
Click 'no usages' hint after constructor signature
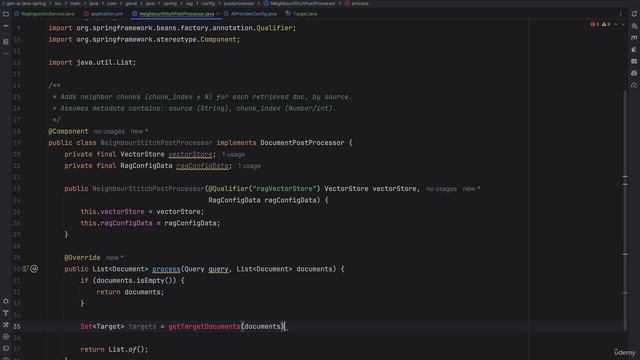[x=441, y=189]
